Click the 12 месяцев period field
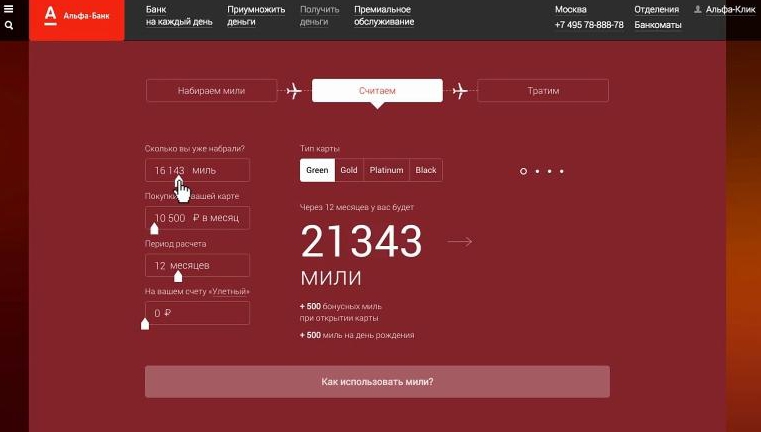The image size is (761, 432). [x=198, y=266]
